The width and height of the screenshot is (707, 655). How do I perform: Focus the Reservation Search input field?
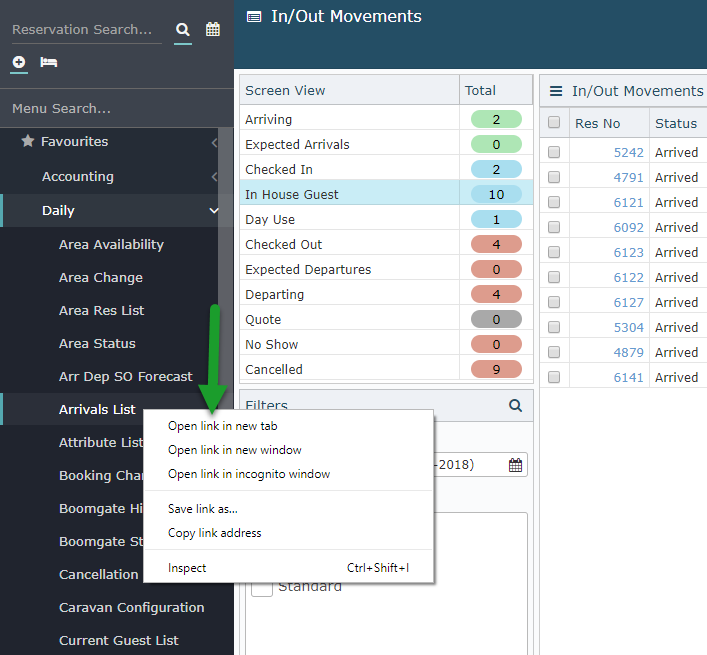click(87, 30)
